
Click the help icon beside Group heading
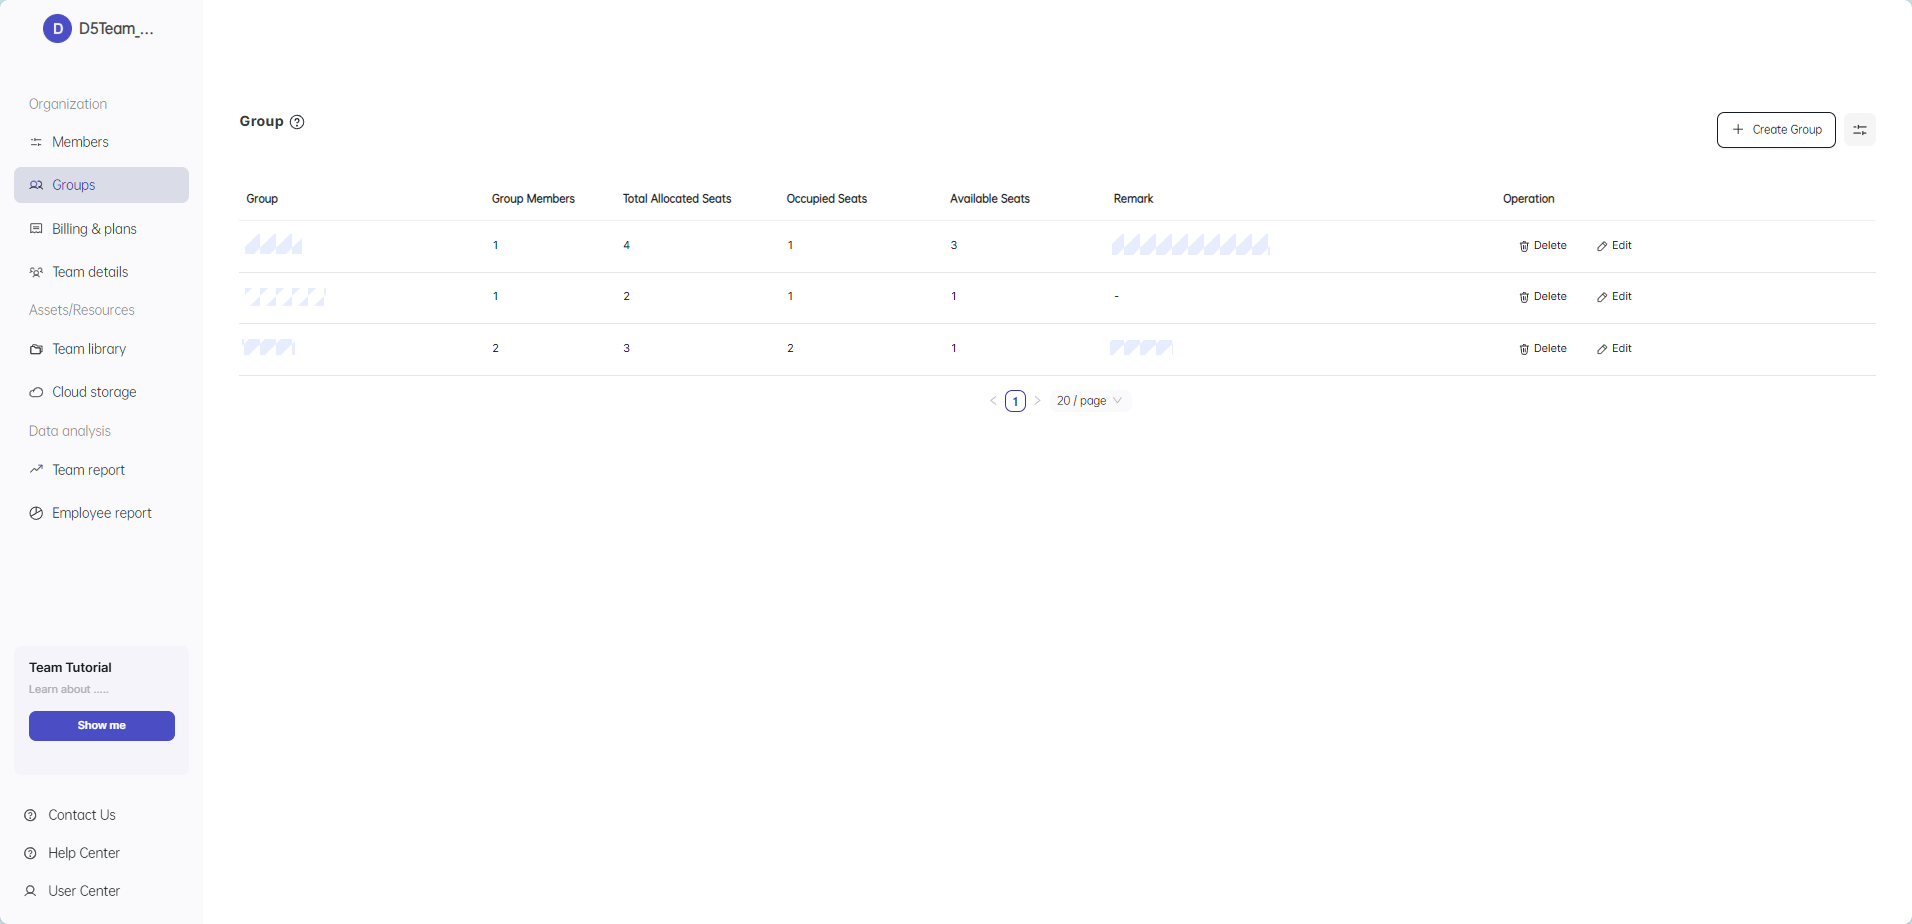(297, 122)
